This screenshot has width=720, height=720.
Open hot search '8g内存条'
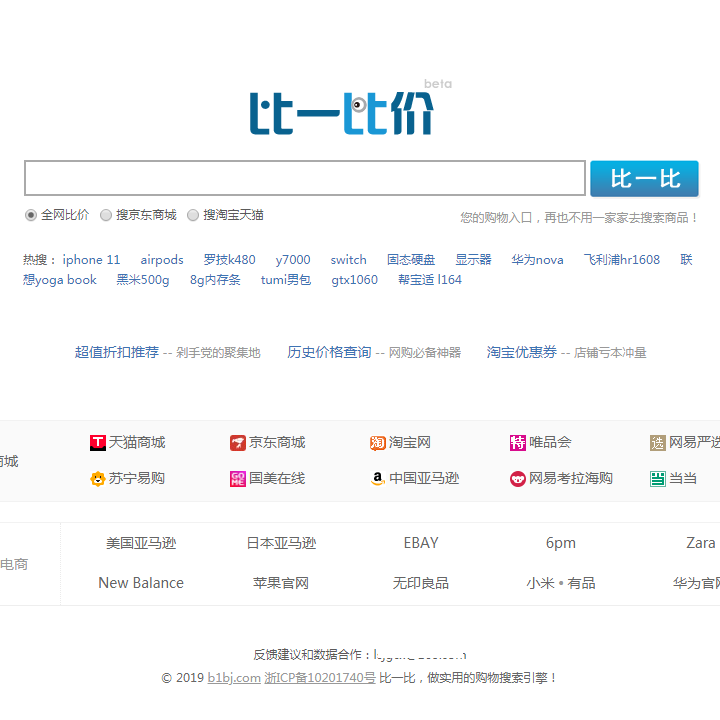tap(215, 280)
